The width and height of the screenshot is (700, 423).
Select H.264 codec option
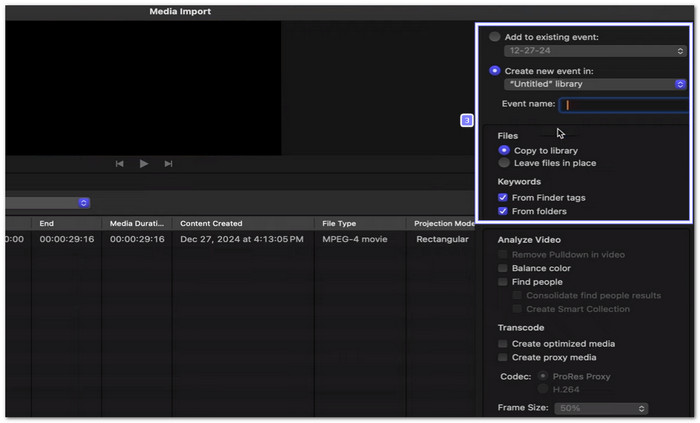(x=543, y=389)
